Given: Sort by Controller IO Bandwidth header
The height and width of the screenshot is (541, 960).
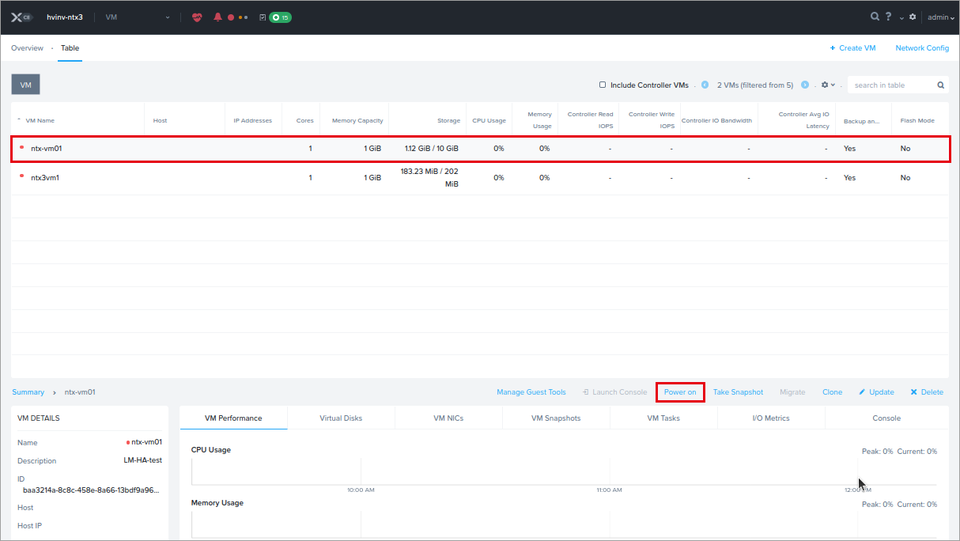Looking at the screenshot, I should [x=716, y=121].
